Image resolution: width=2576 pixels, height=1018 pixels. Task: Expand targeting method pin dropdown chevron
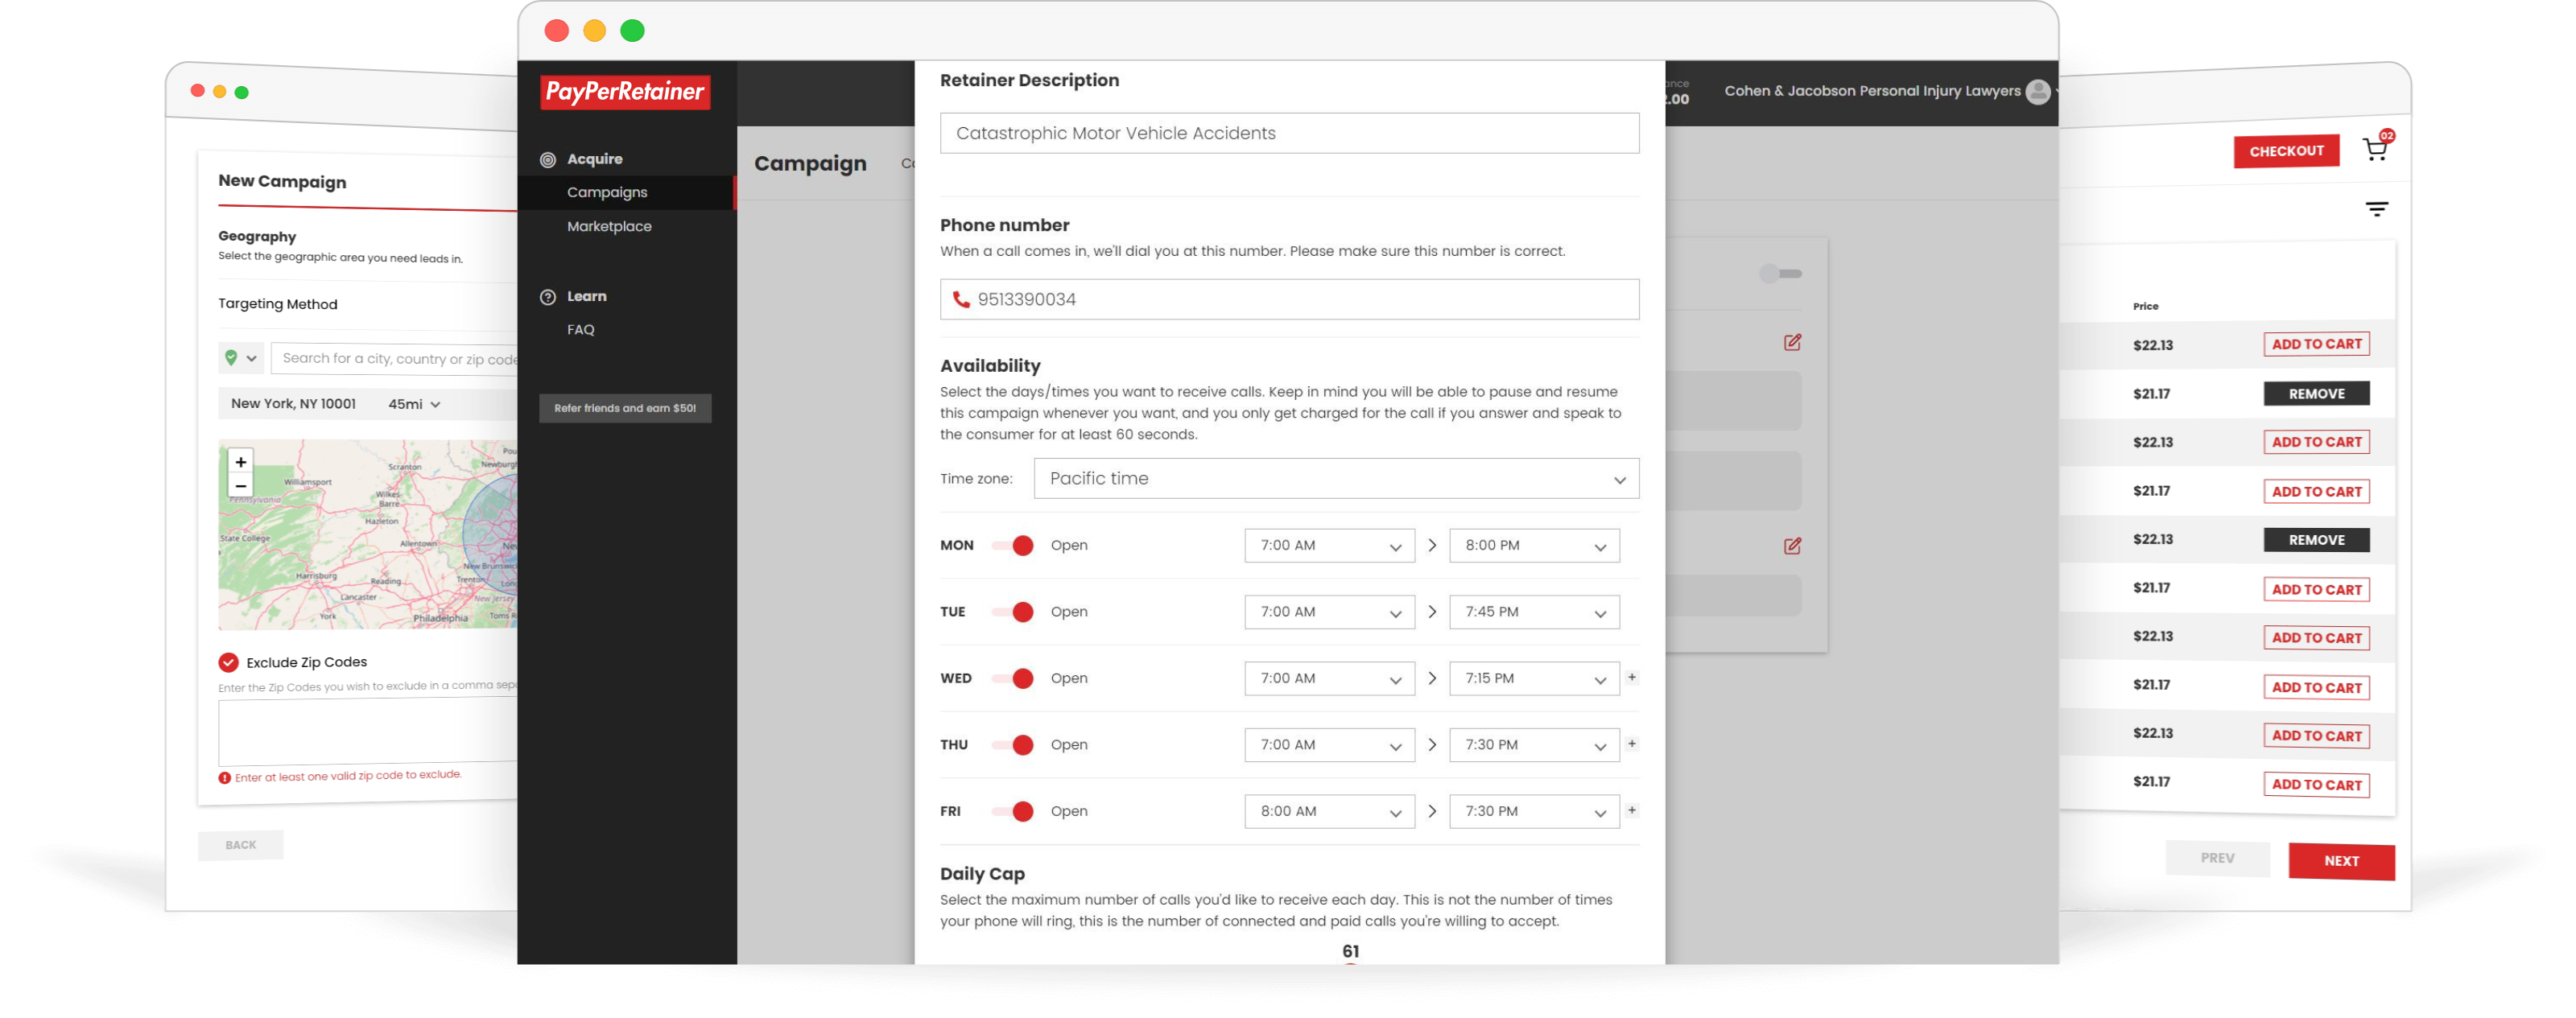(x=252, y=358)
